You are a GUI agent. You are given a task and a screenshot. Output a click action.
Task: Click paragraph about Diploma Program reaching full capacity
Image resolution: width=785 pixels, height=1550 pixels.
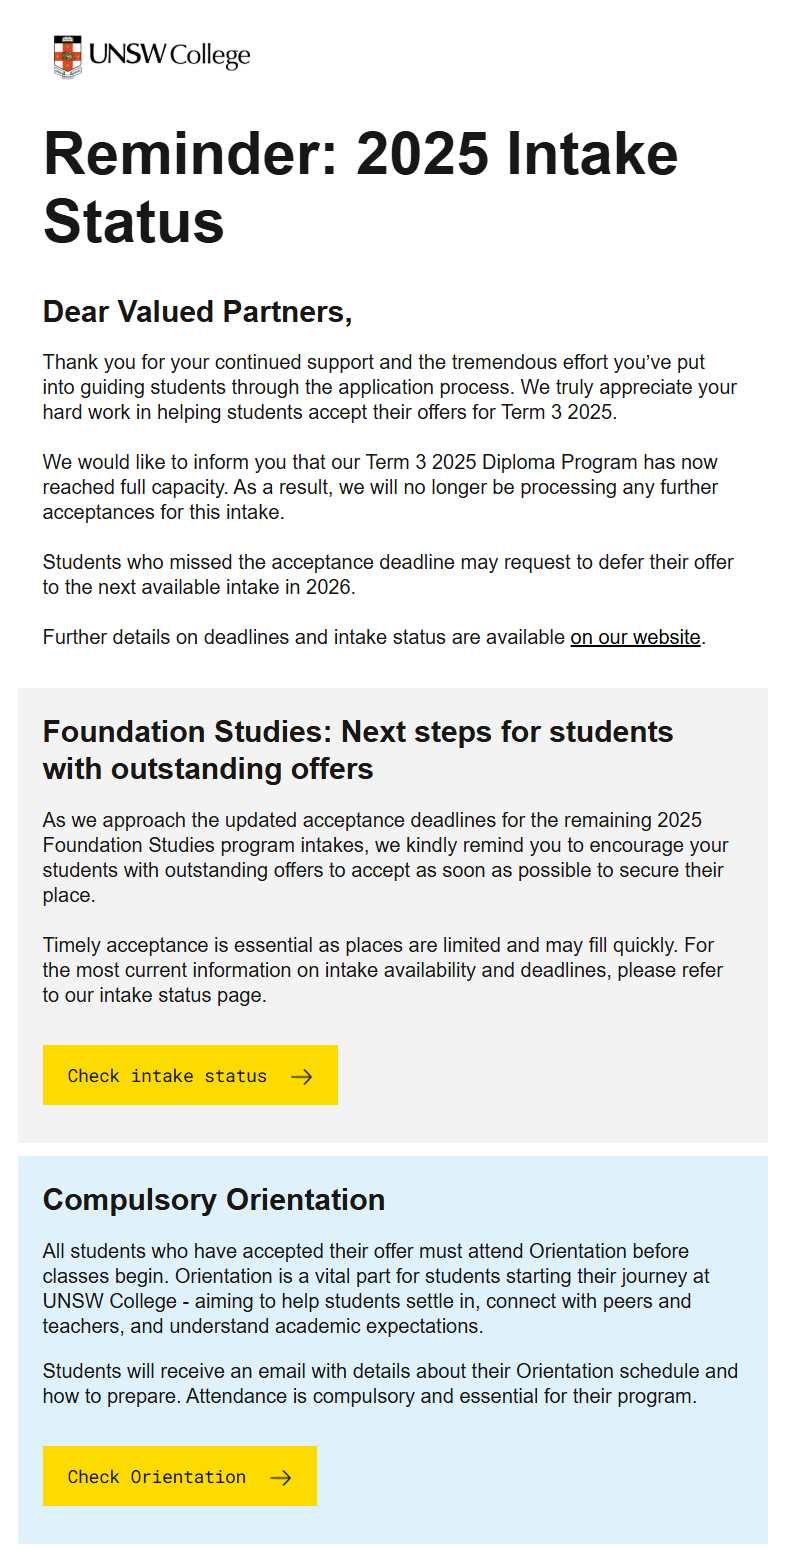coord(381,488)
